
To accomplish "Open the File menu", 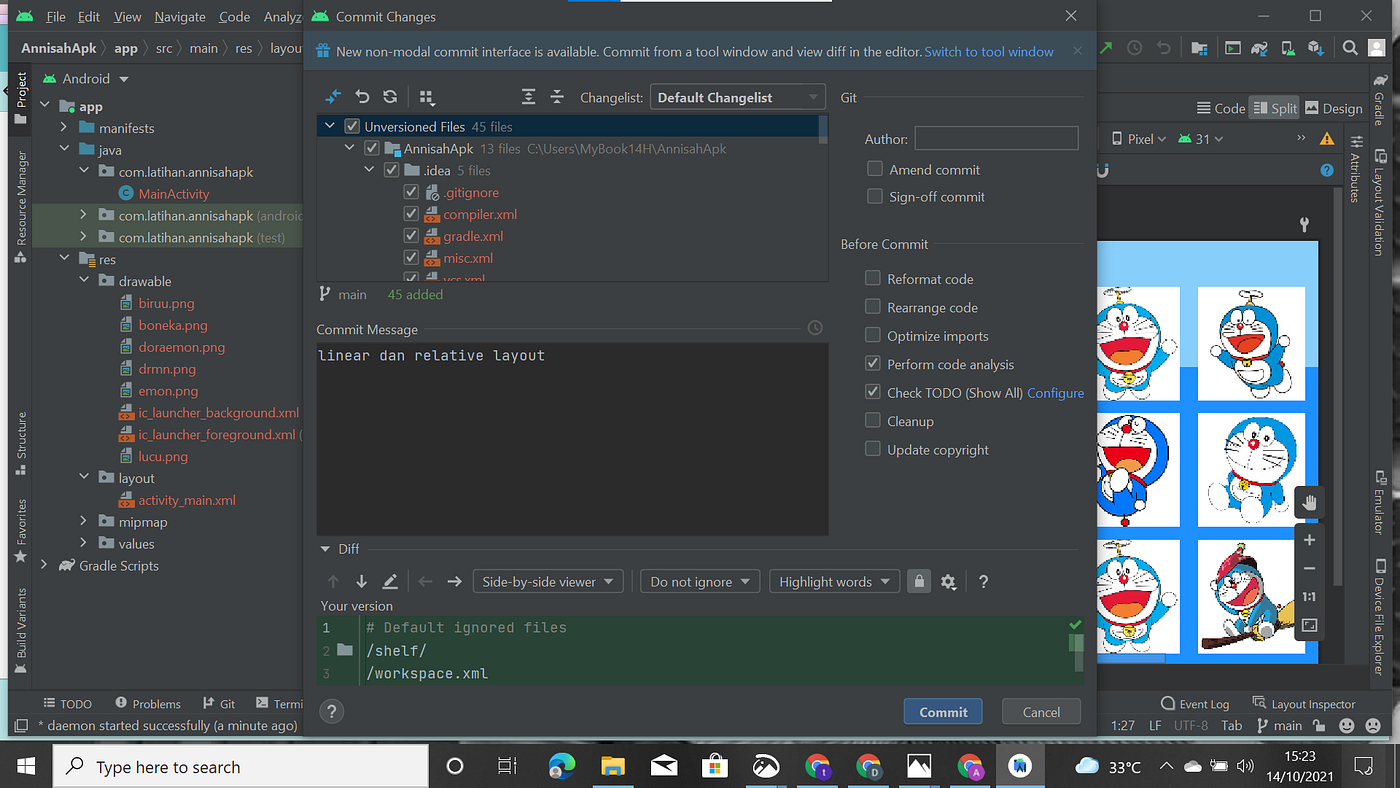I will coord(56,16).
